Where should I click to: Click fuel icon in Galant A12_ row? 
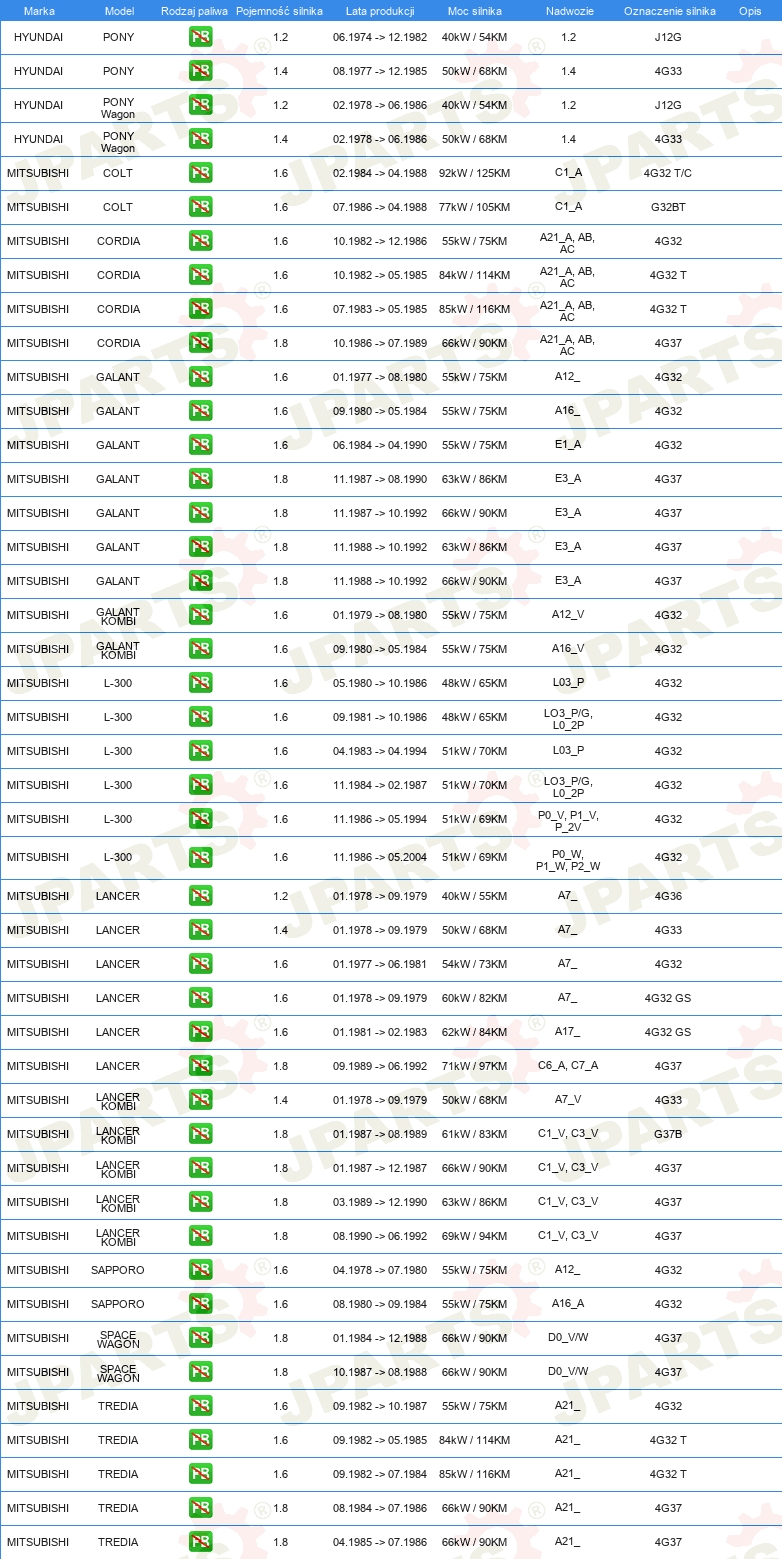pos(200,377)
